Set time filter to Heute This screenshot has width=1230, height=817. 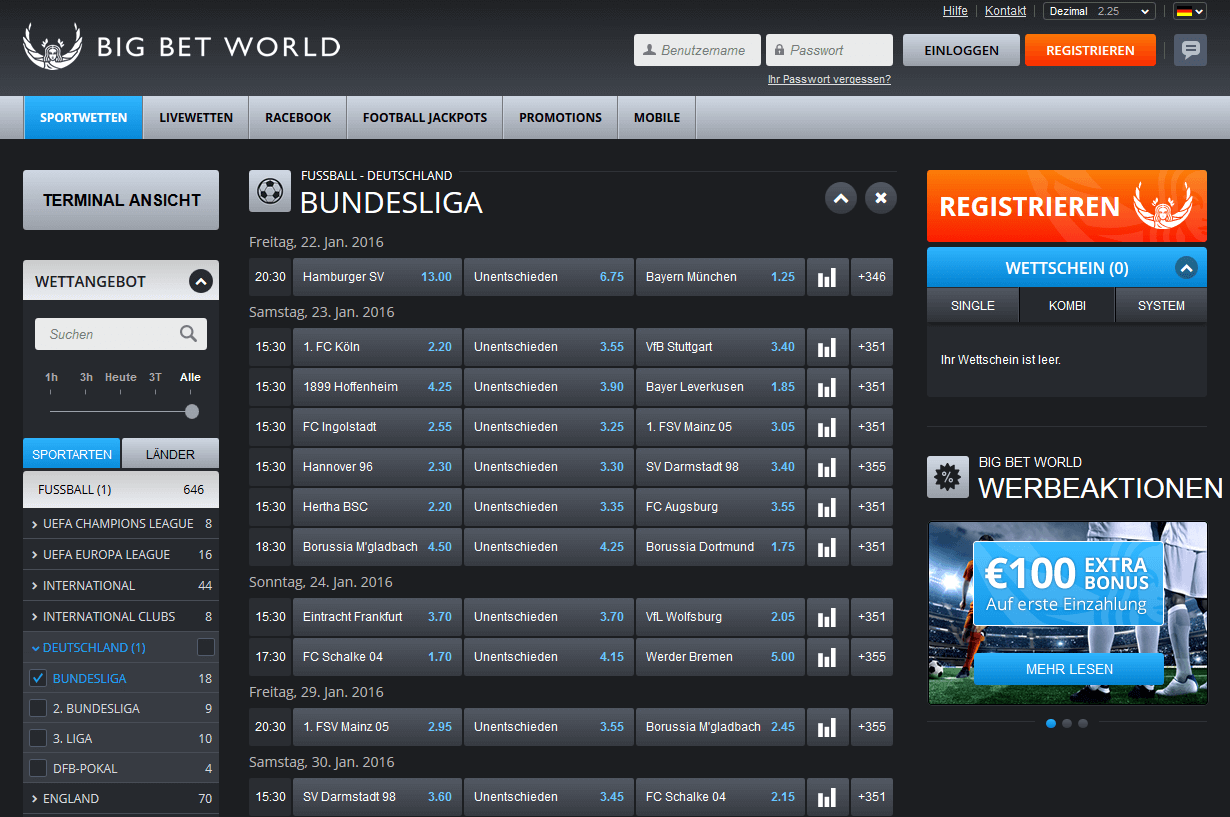pos(121,377)
